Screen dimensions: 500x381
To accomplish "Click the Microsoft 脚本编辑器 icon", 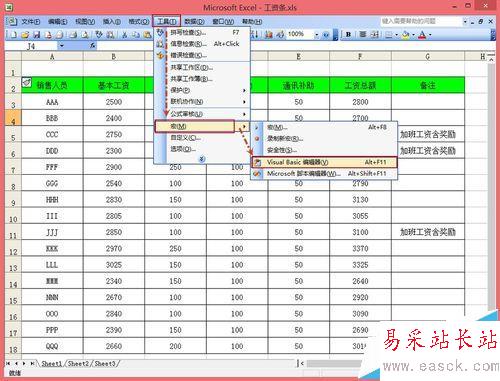I will pos(257,174).
